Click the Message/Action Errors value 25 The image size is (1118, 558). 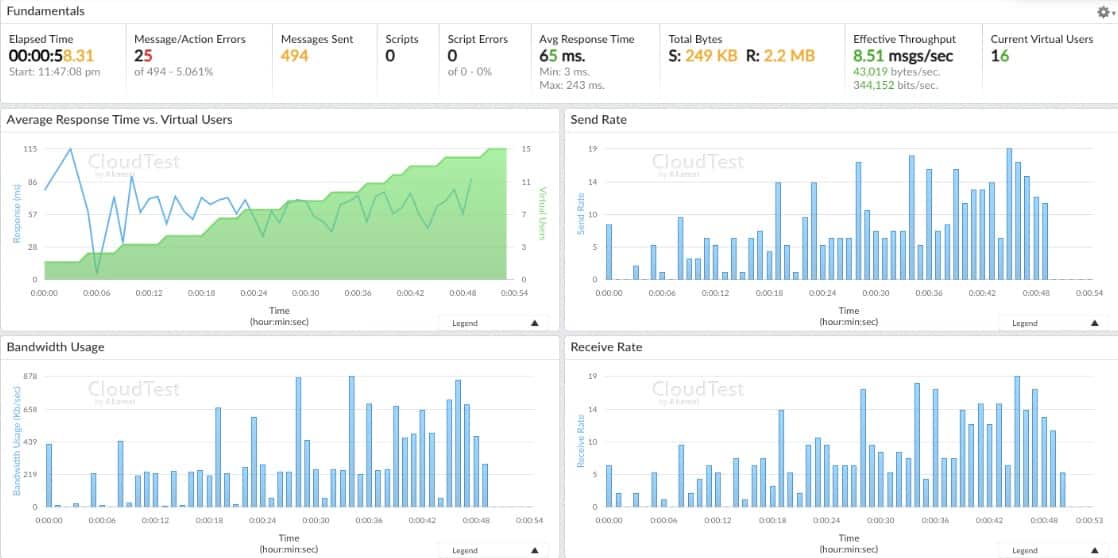click(x=144, y=56)
